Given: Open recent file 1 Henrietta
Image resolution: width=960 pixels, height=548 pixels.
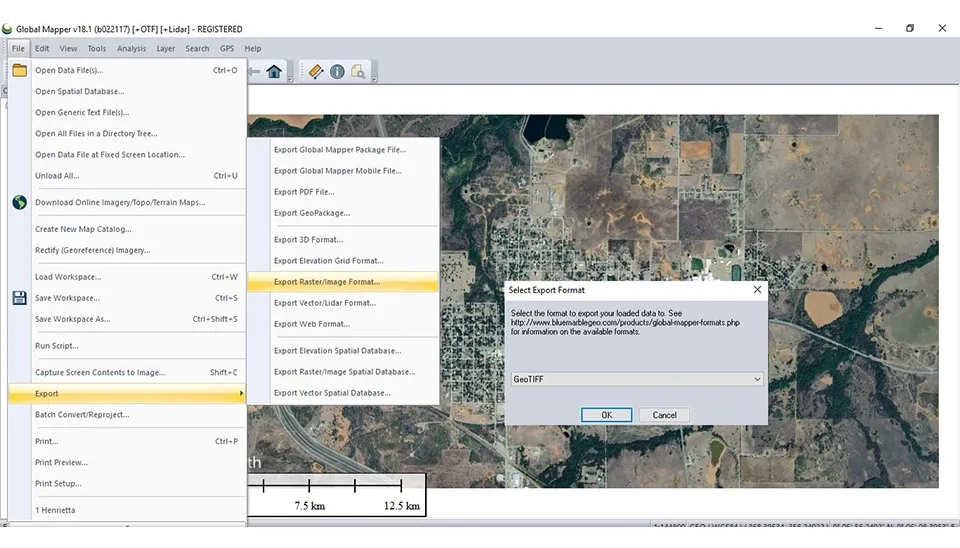Looking at the screenshot, I should pyautogui.click(x=55, y=510).
